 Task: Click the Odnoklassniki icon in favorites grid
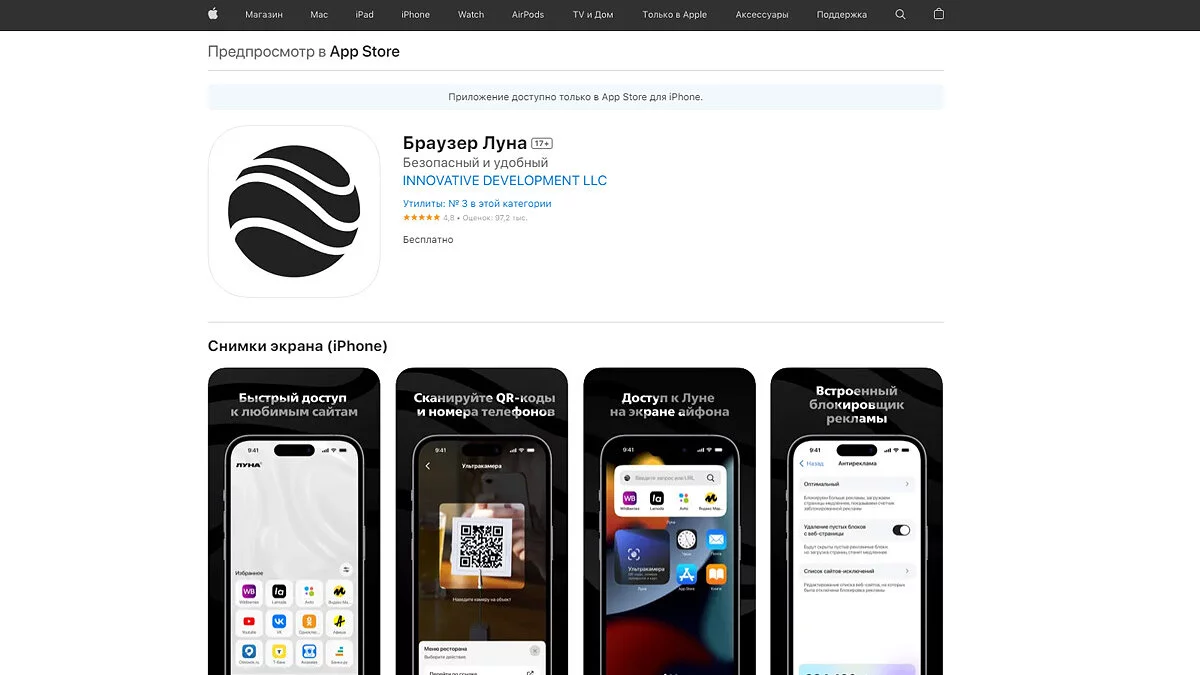[309, 621]
